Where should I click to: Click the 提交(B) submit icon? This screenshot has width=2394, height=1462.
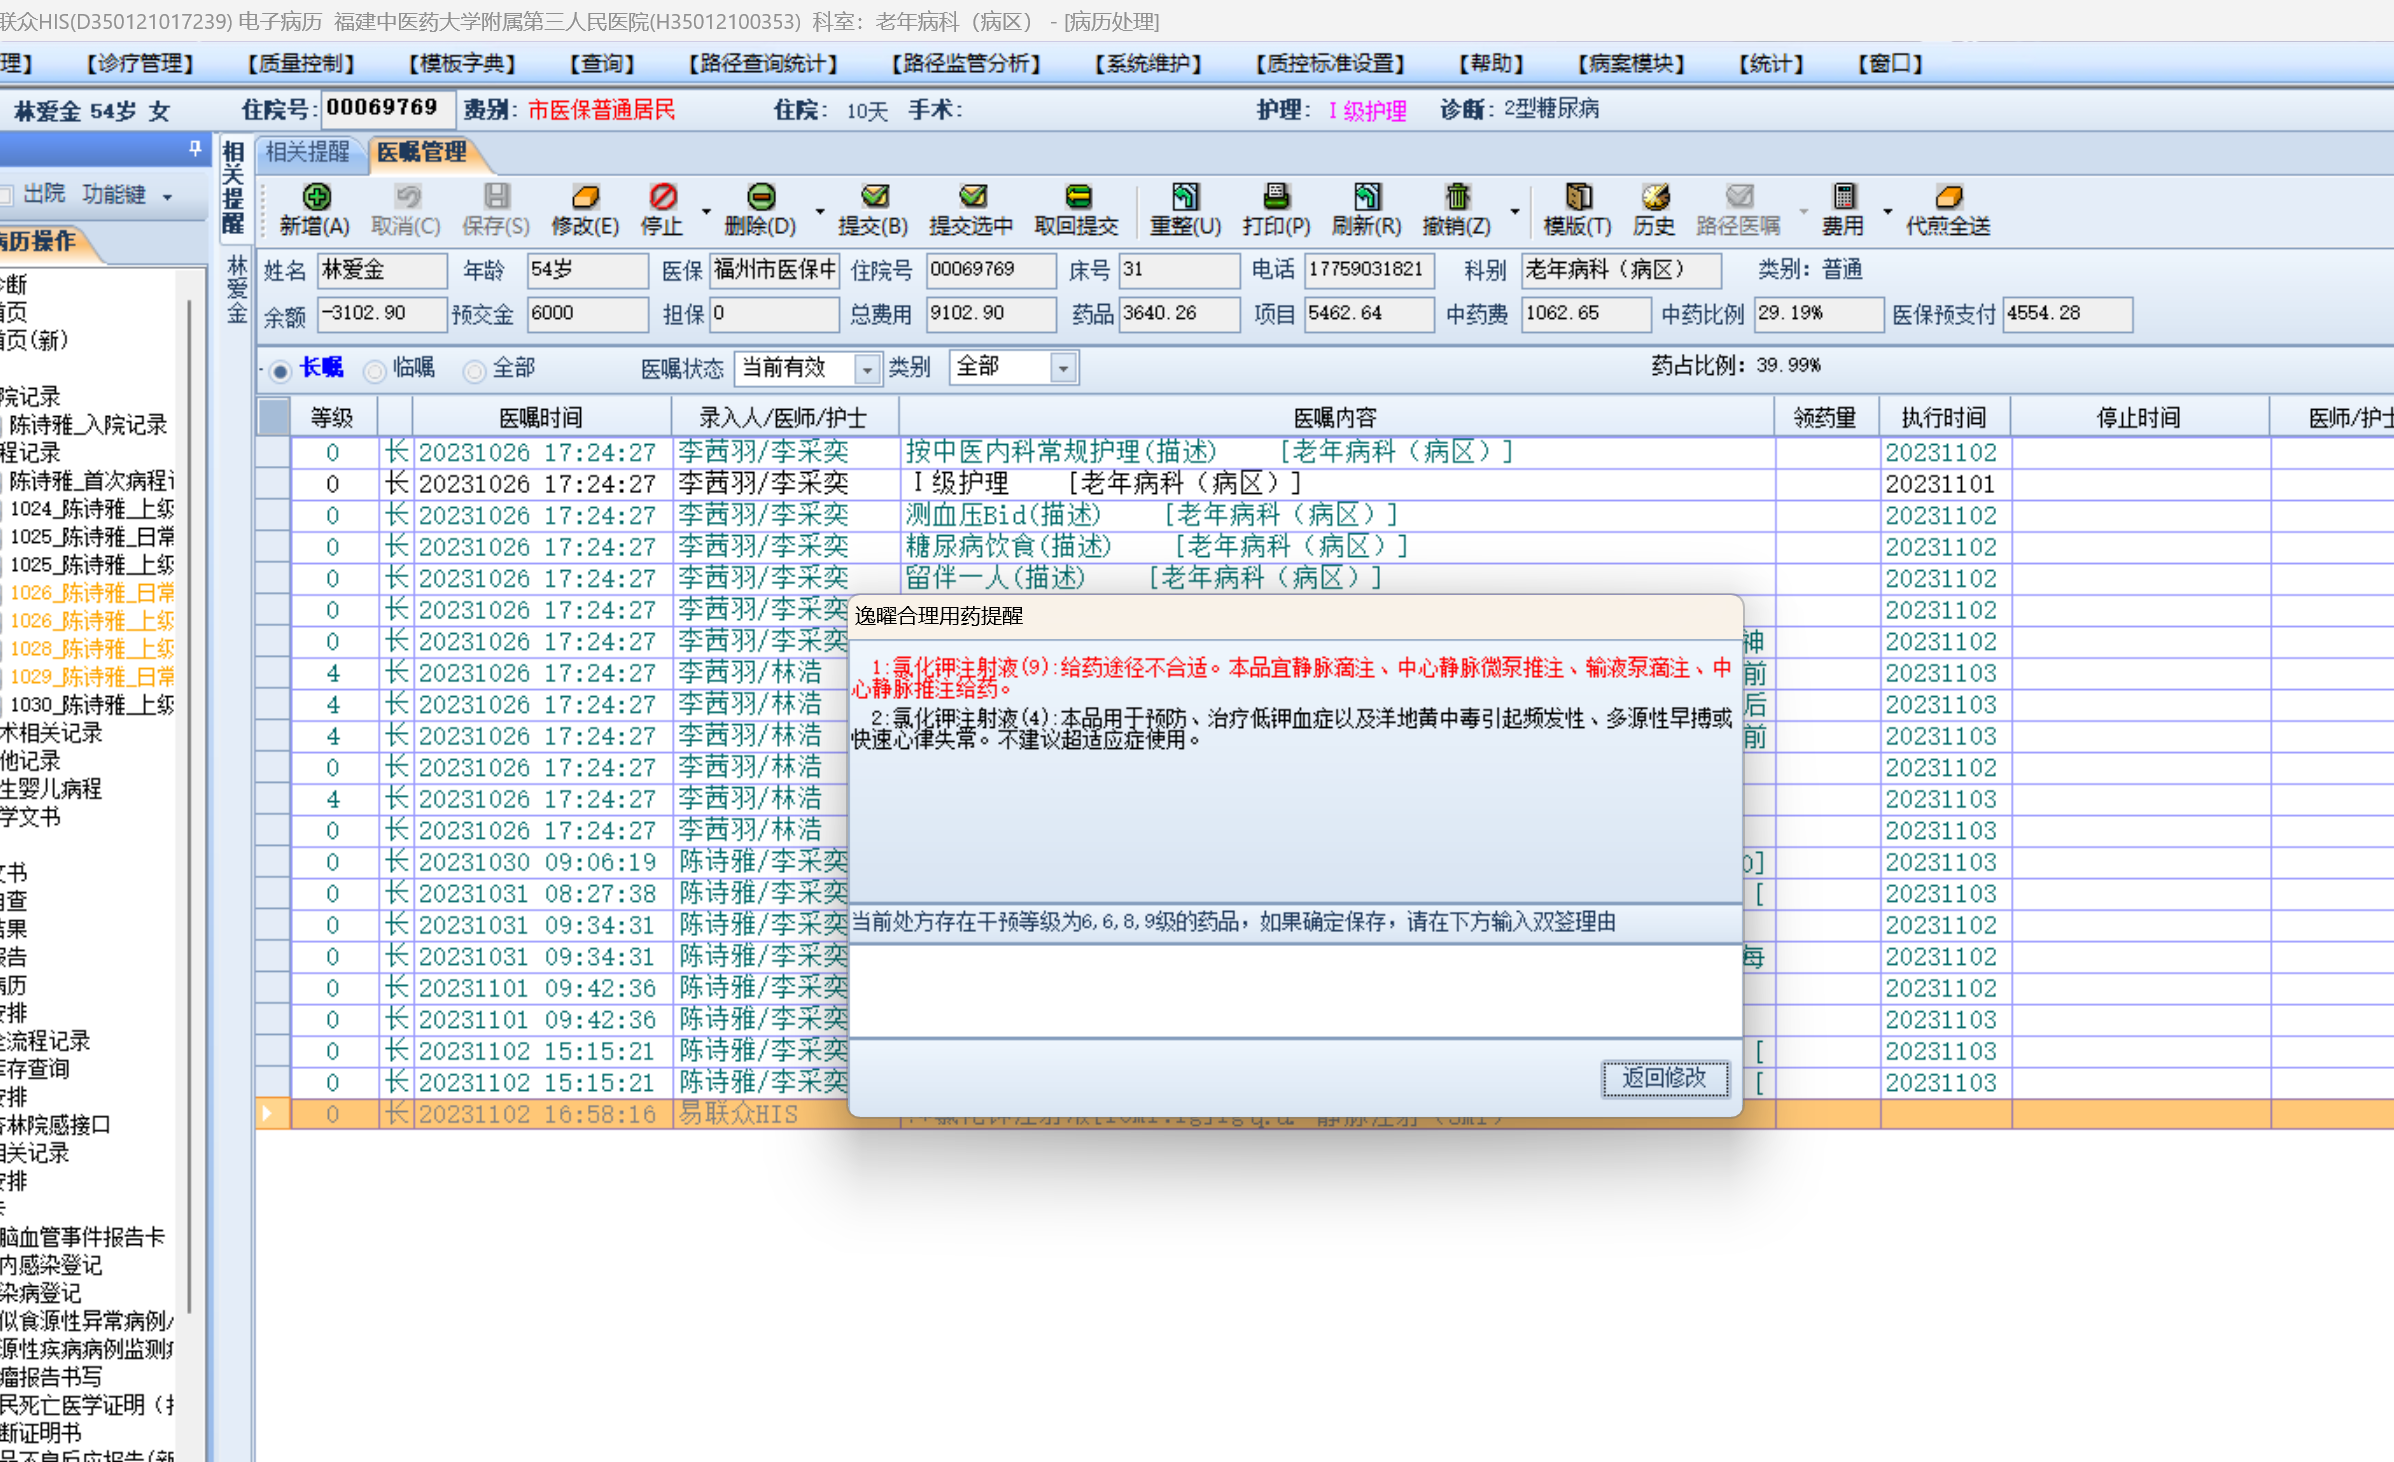[x=873, y=197]
